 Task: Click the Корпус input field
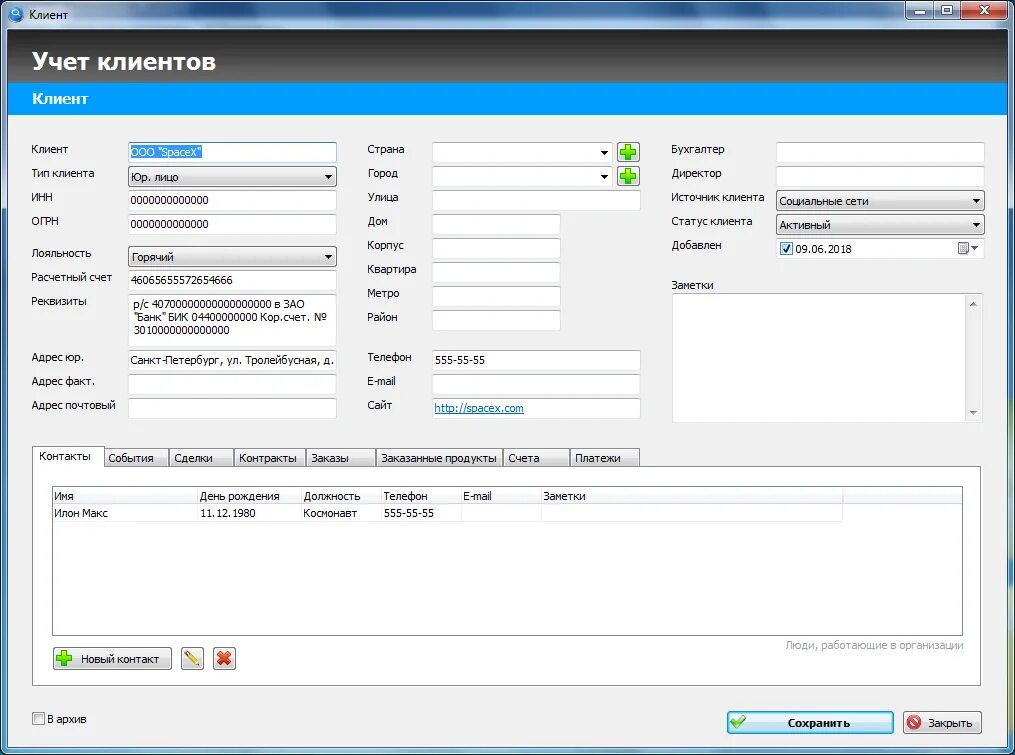pyautogui.click(x=496, y=248)
